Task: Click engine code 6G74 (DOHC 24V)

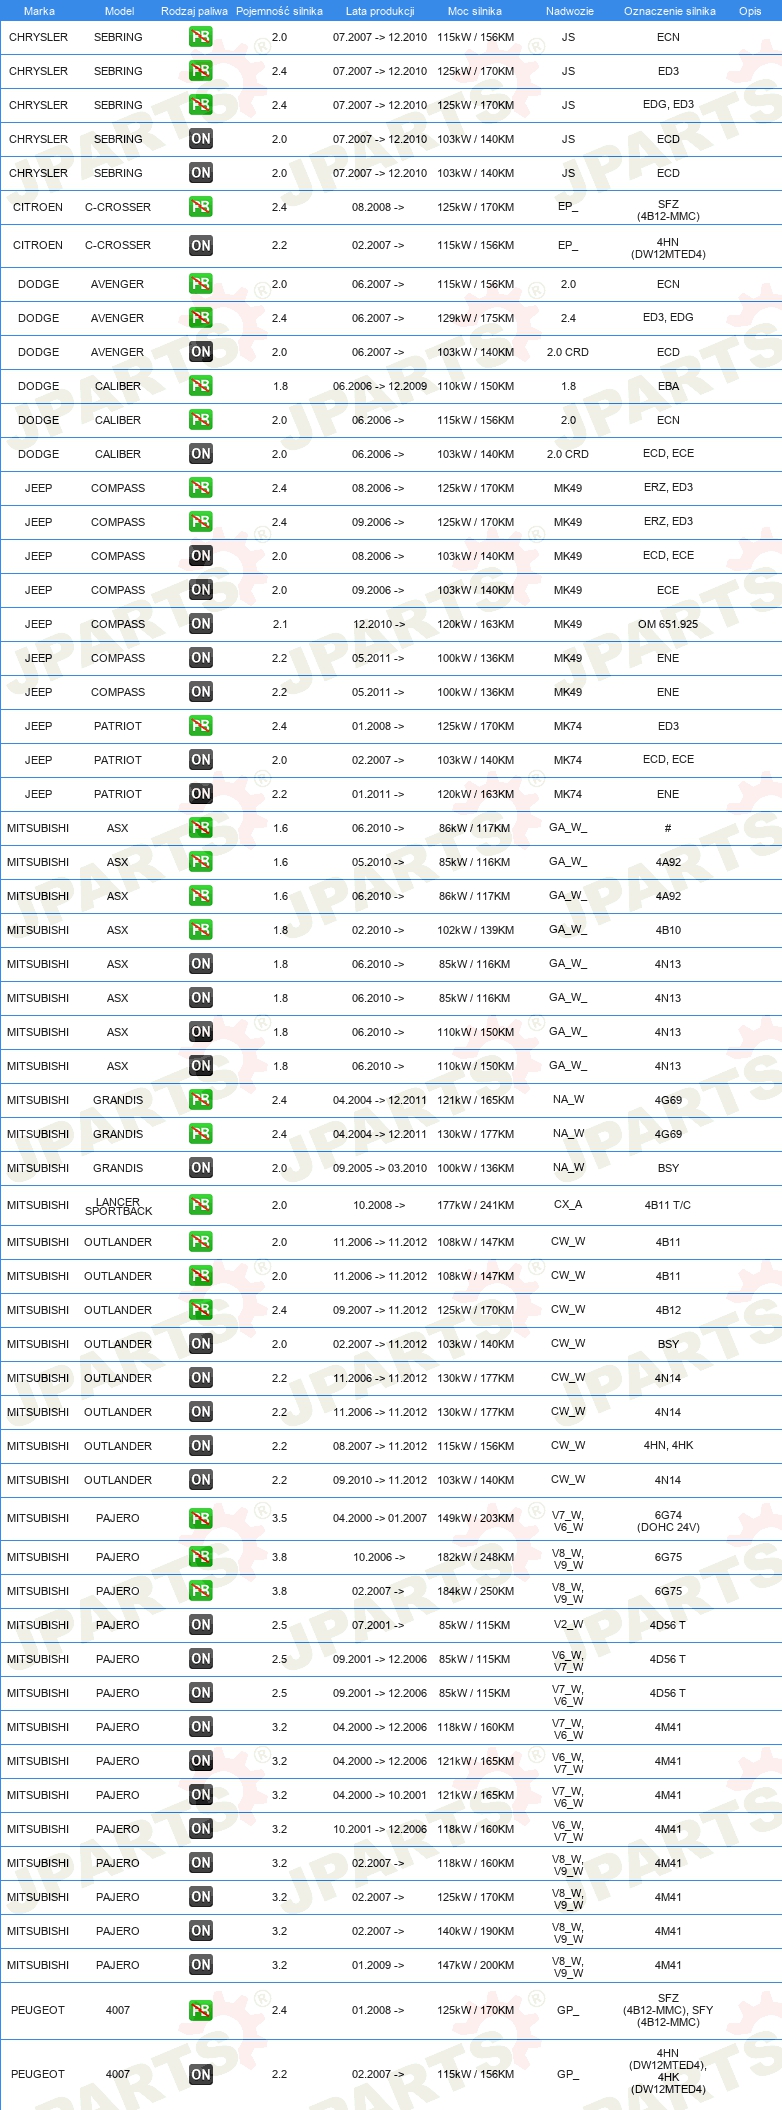Action: (668, 1521)
